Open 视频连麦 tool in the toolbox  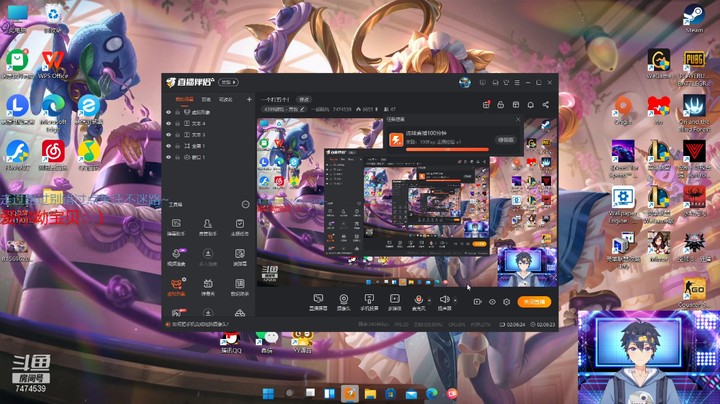click(x=176, y=257)
